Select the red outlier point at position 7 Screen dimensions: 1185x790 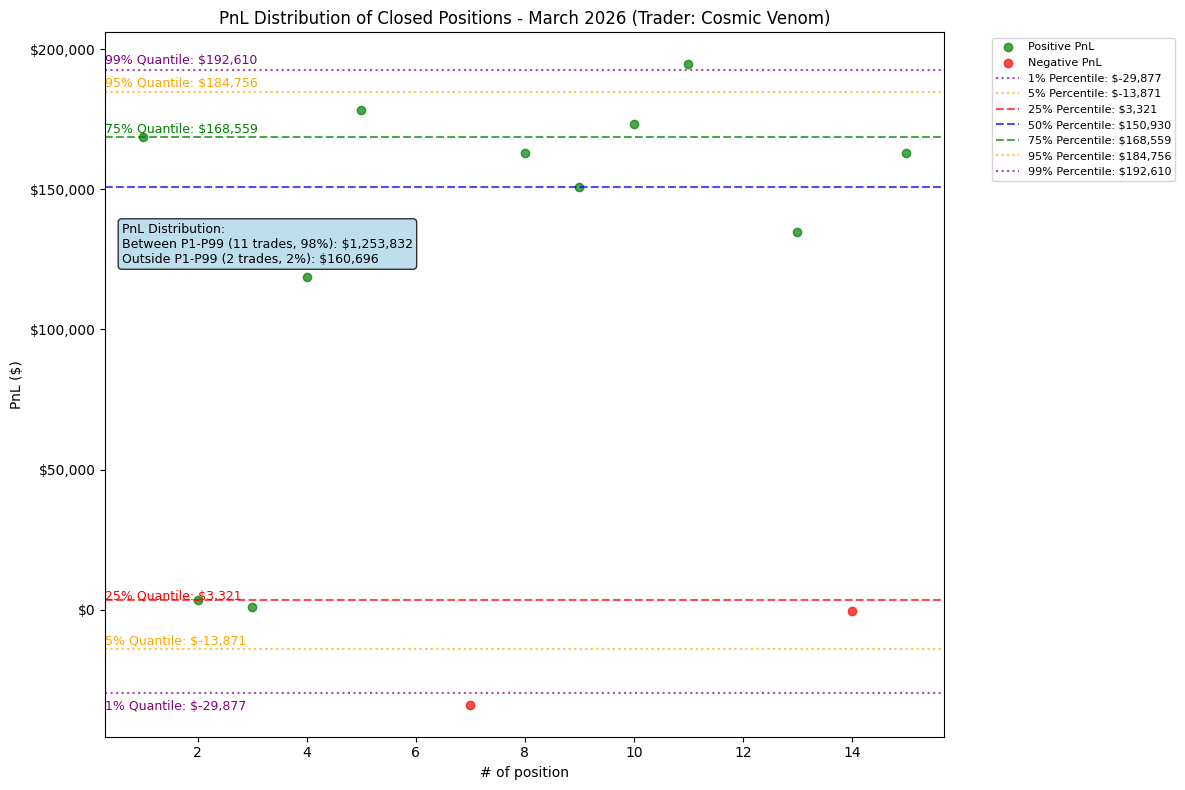point(470,705)
